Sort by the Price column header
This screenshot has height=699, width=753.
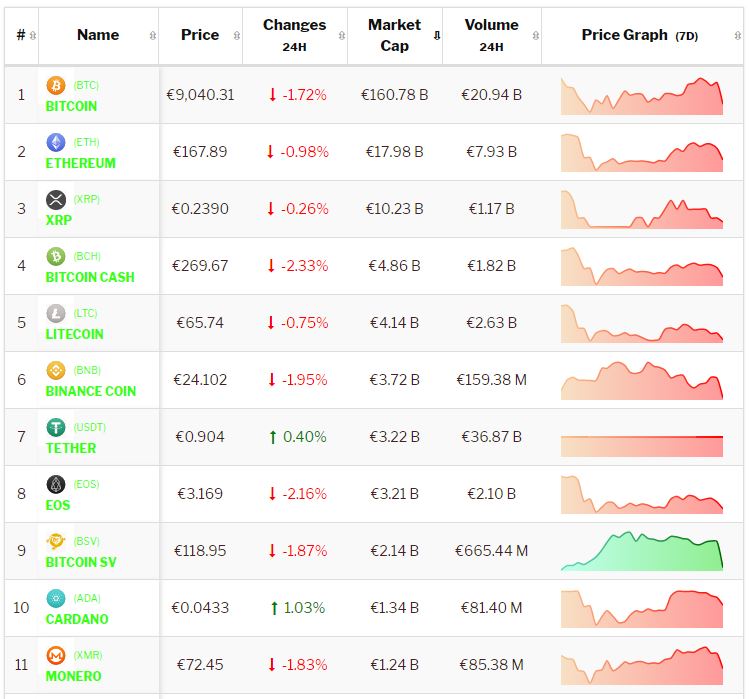click(200, 35)
